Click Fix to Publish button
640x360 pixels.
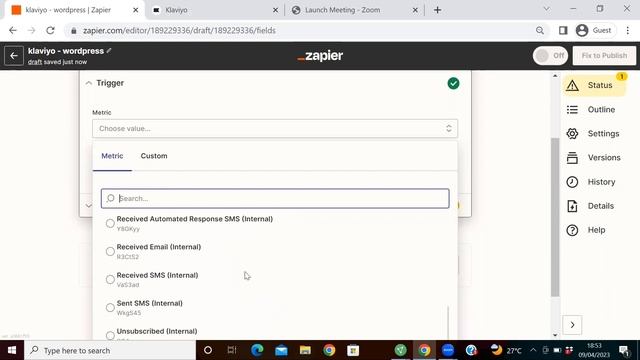click(x=604, y=56)
